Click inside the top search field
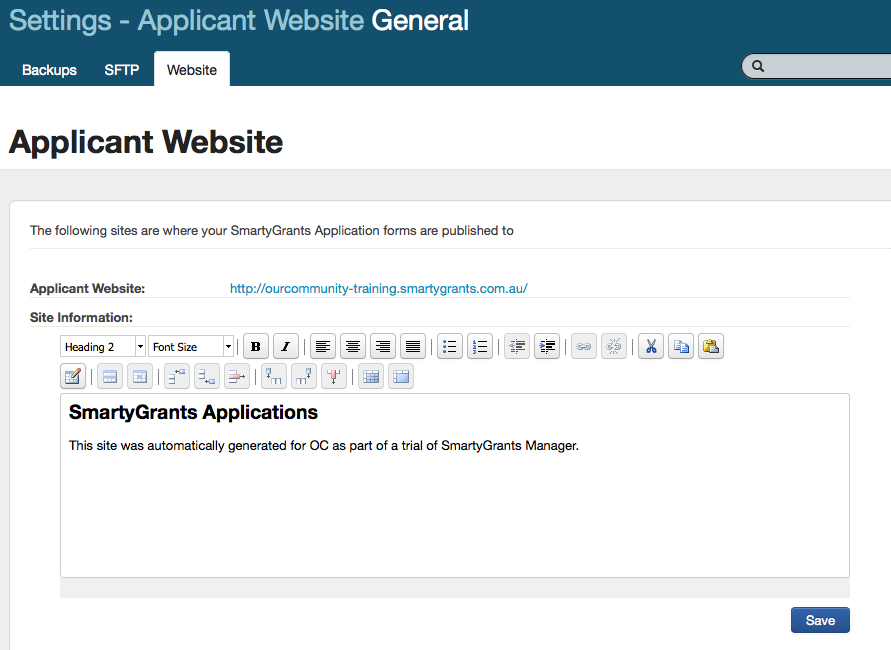 click(825, 67)
